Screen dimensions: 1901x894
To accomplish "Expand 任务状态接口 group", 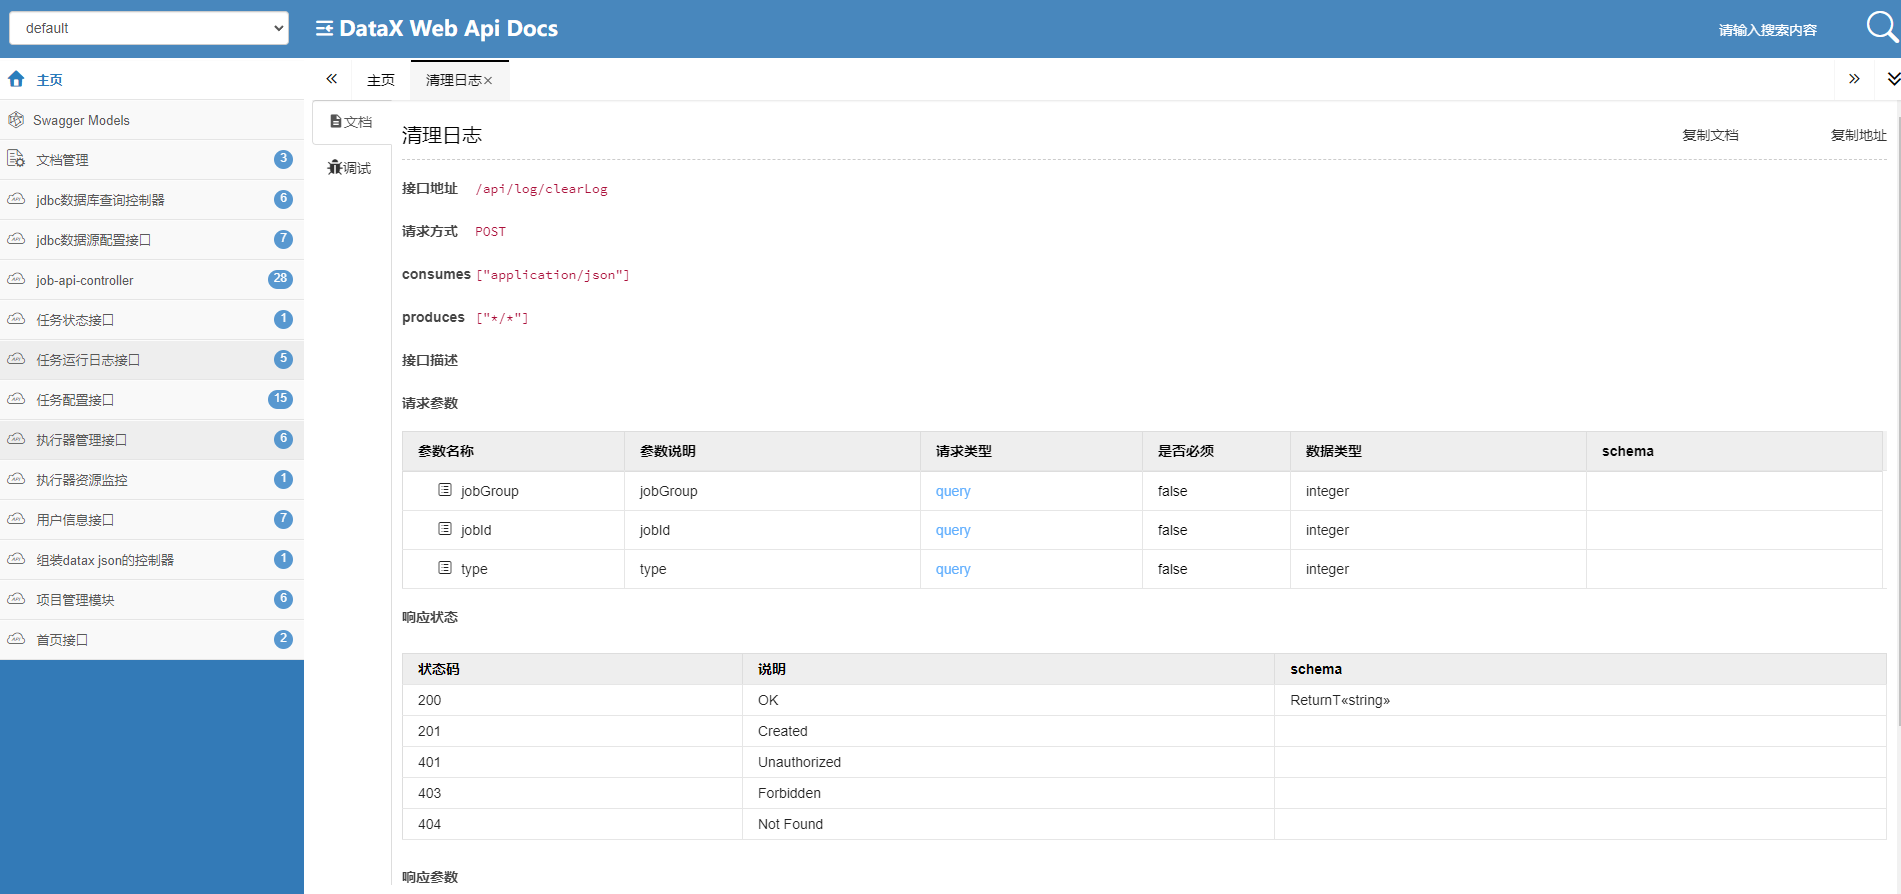I will pyautogui.click(x=152, y=320).
